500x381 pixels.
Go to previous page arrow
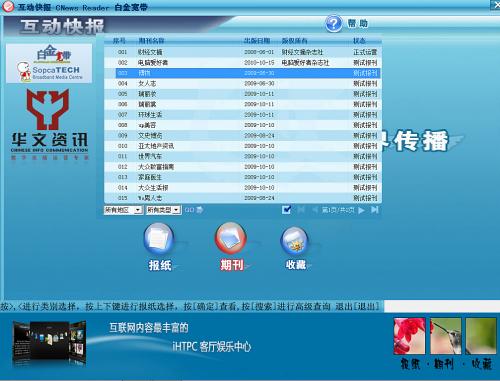(314, 210)
